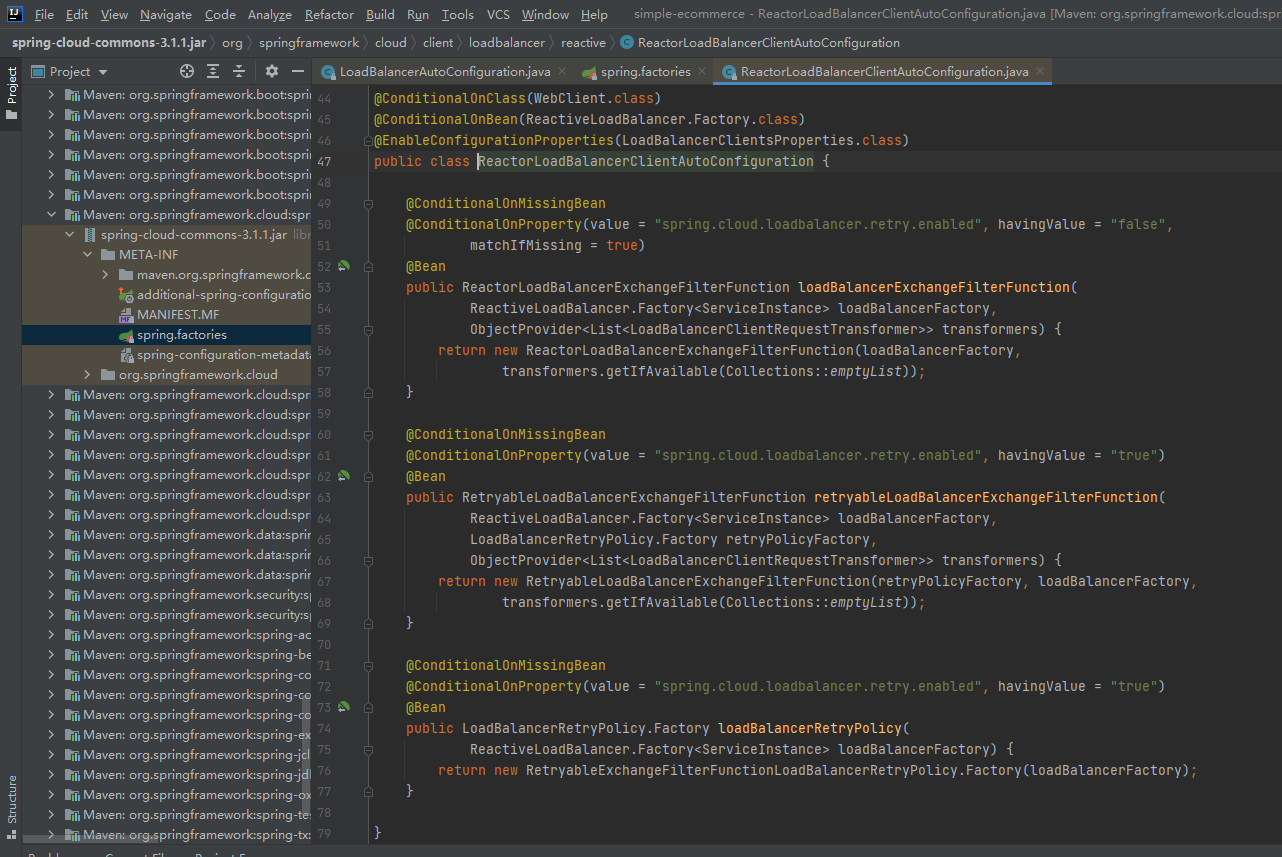1282x857 pixels.
Task: Open the Navigate menu
Action: (166, 14)
